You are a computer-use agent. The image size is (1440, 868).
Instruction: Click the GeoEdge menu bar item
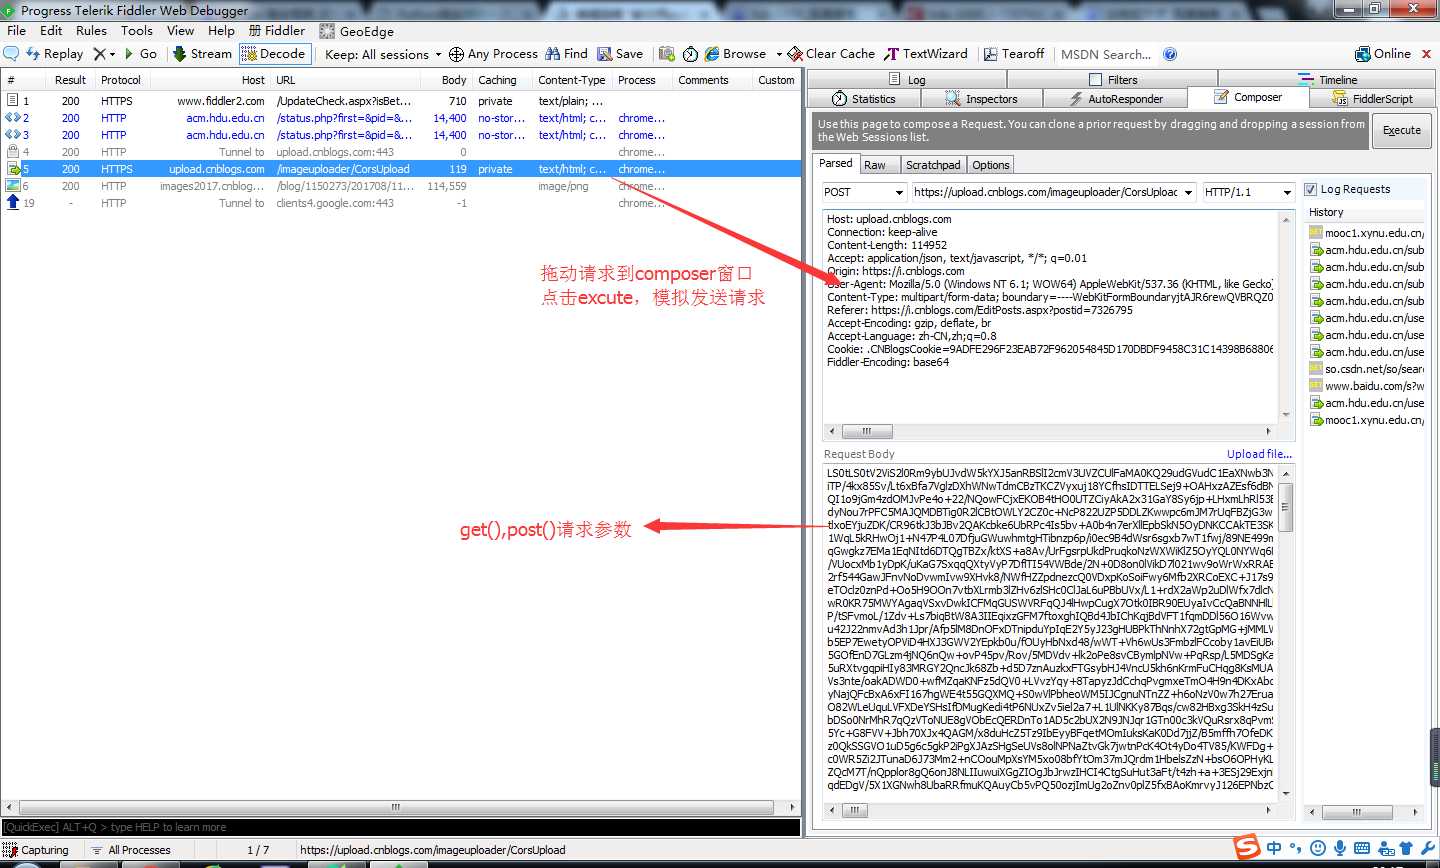[x=357, y=31]
